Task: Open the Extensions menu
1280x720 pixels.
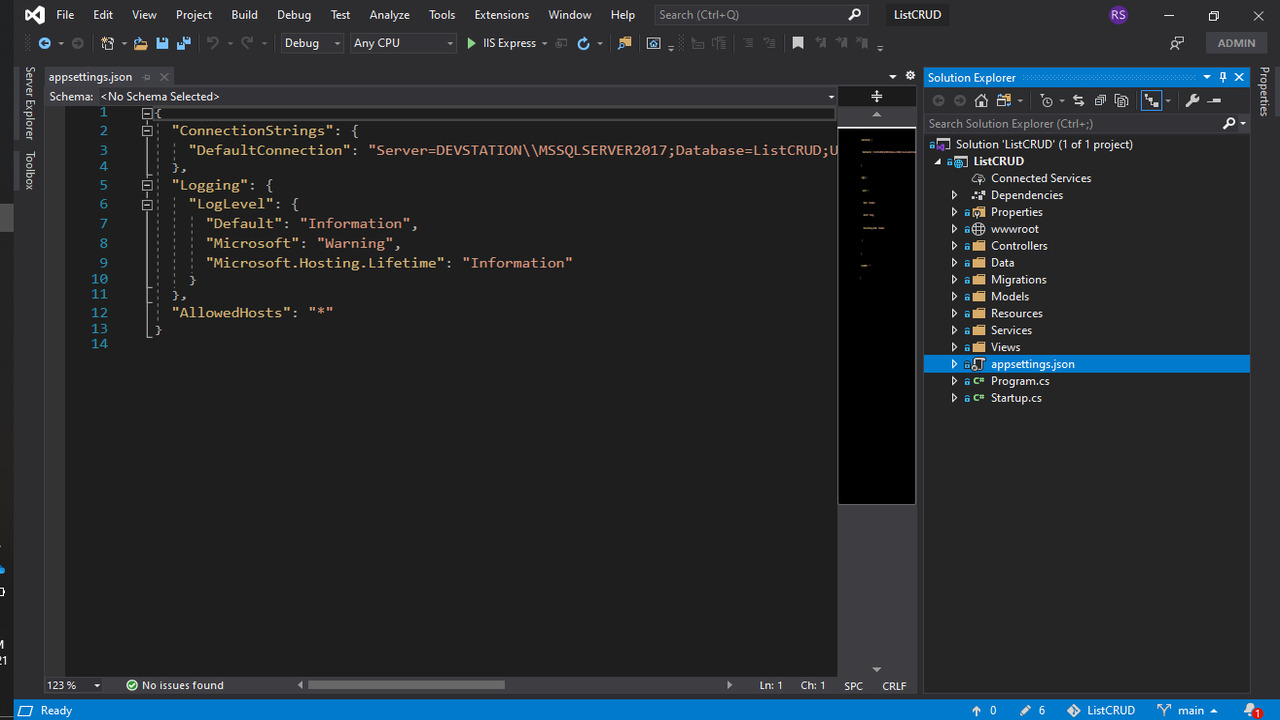Action: coord(501,15)
